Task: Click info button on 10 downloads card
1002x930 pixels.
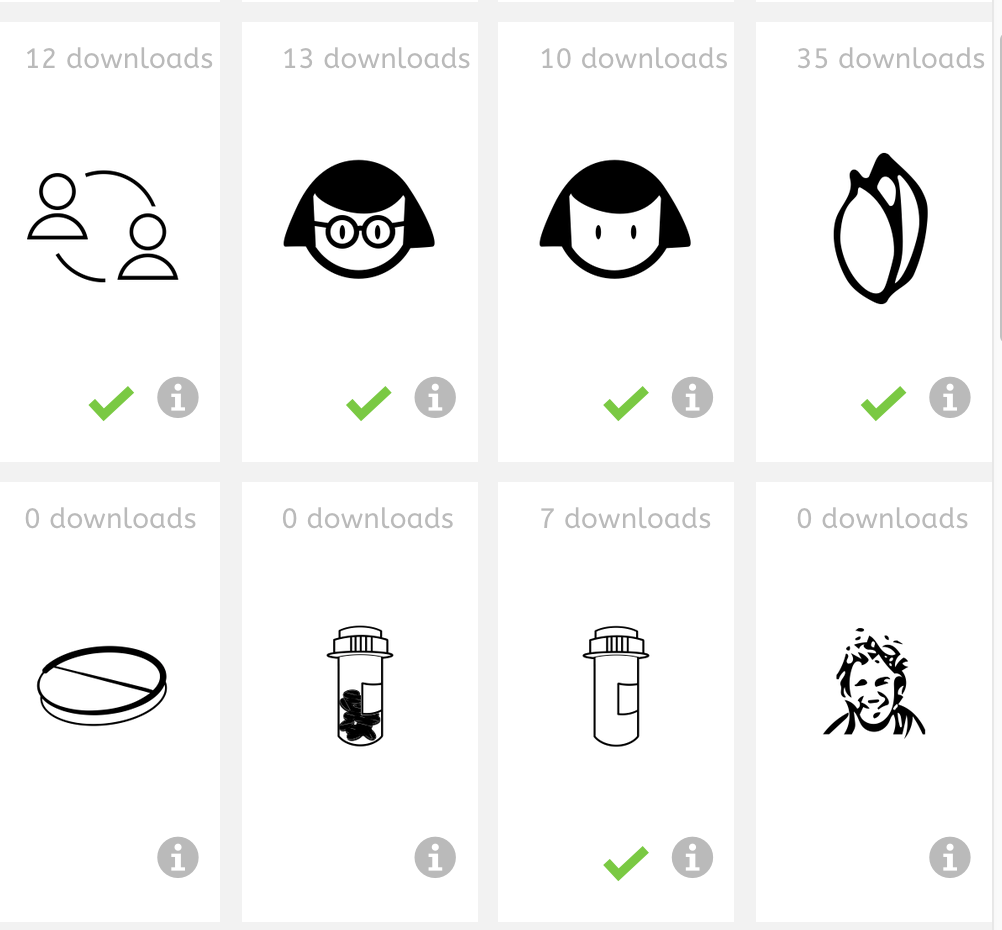Action: pos(692,398)
